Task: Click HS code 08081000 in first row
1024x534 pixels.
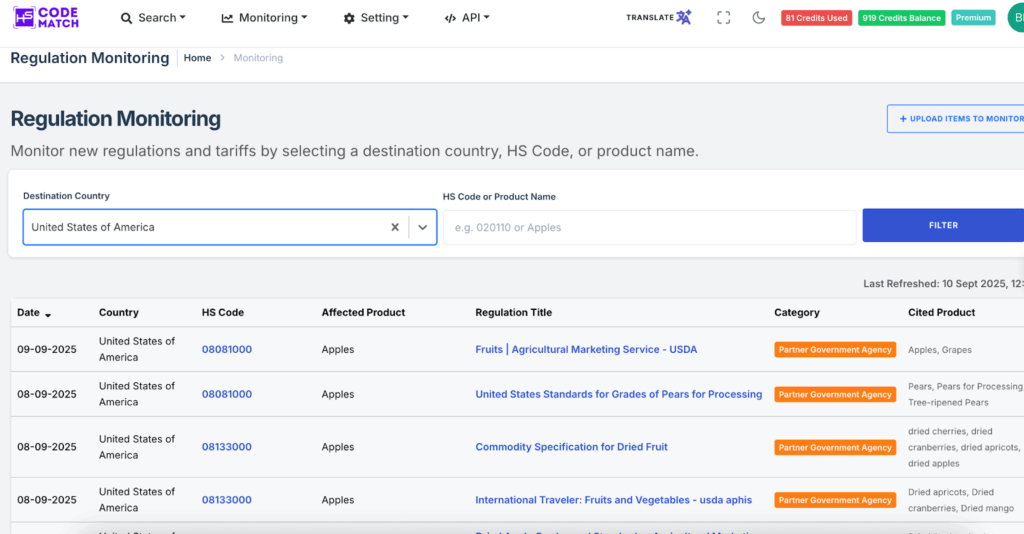Action: 227,350
